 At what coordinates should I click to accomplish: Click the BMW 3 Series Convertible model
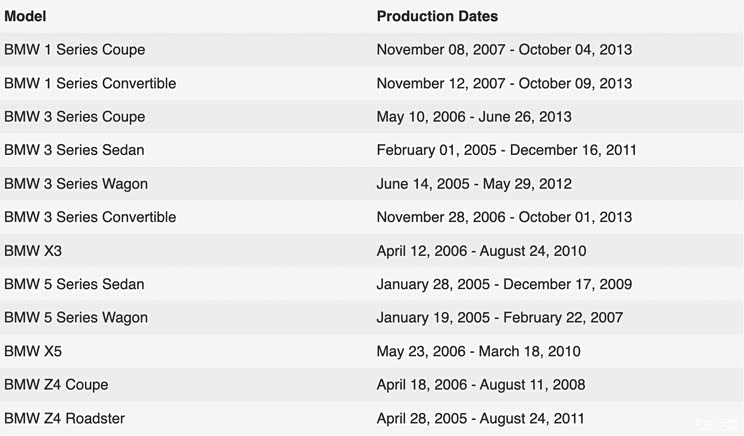coord(90,217)
